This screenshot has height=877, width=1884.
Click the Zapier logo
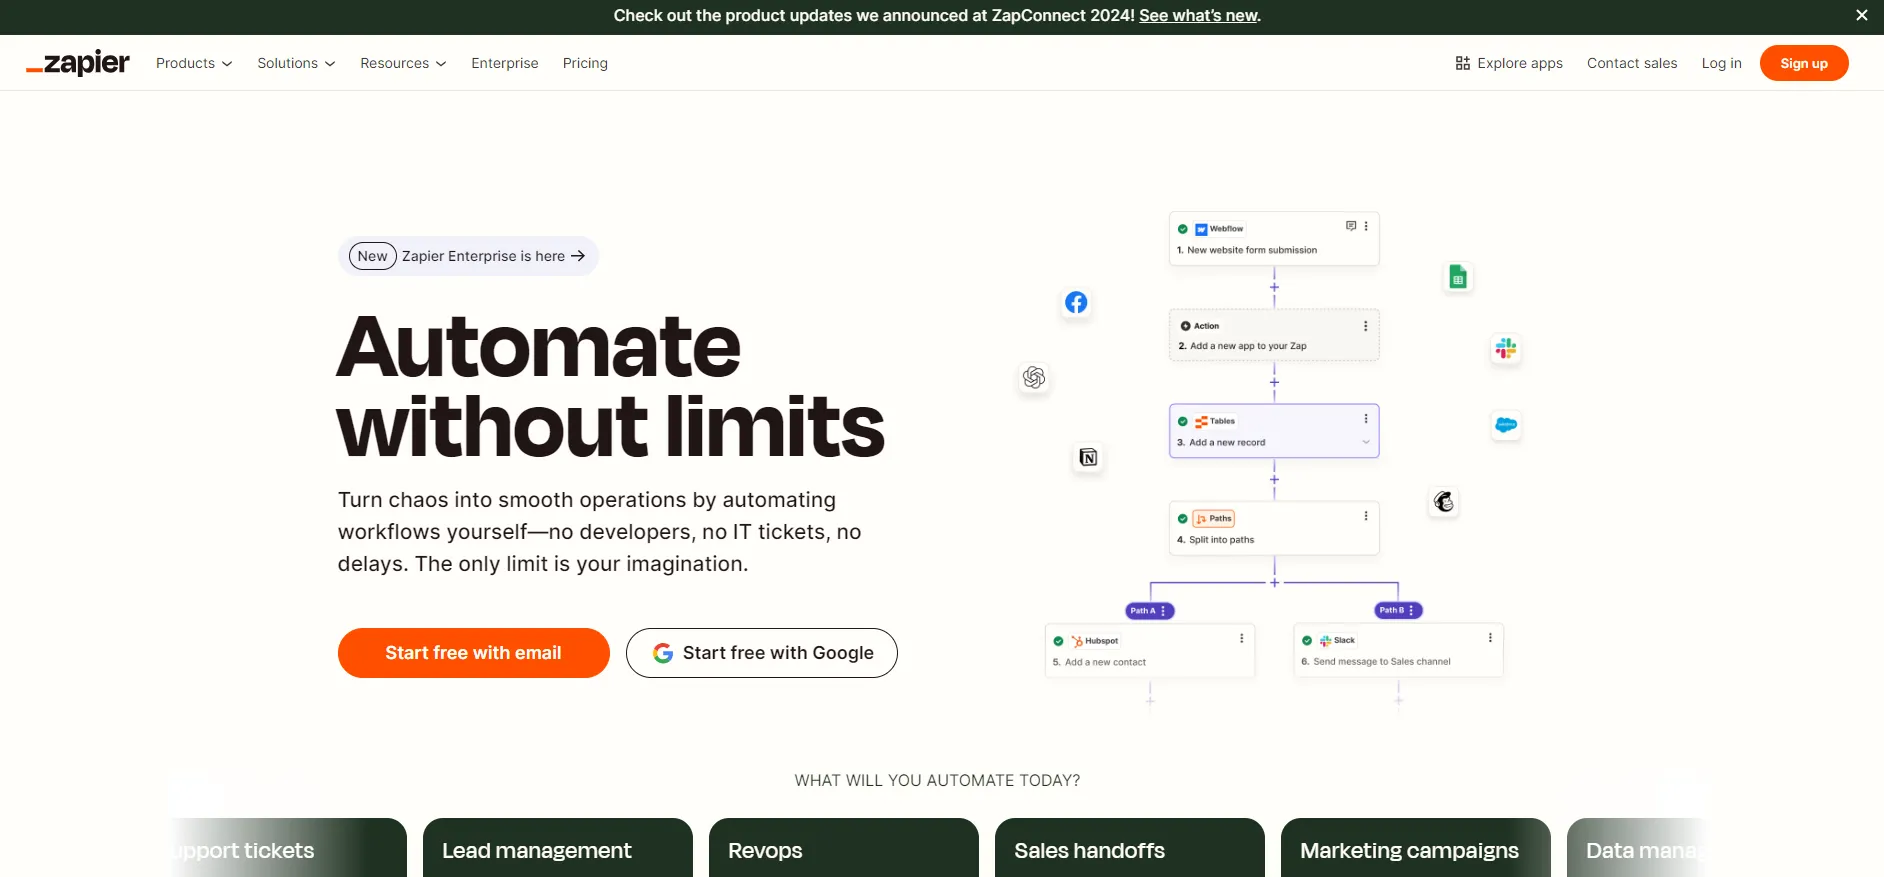click(78, 63)
